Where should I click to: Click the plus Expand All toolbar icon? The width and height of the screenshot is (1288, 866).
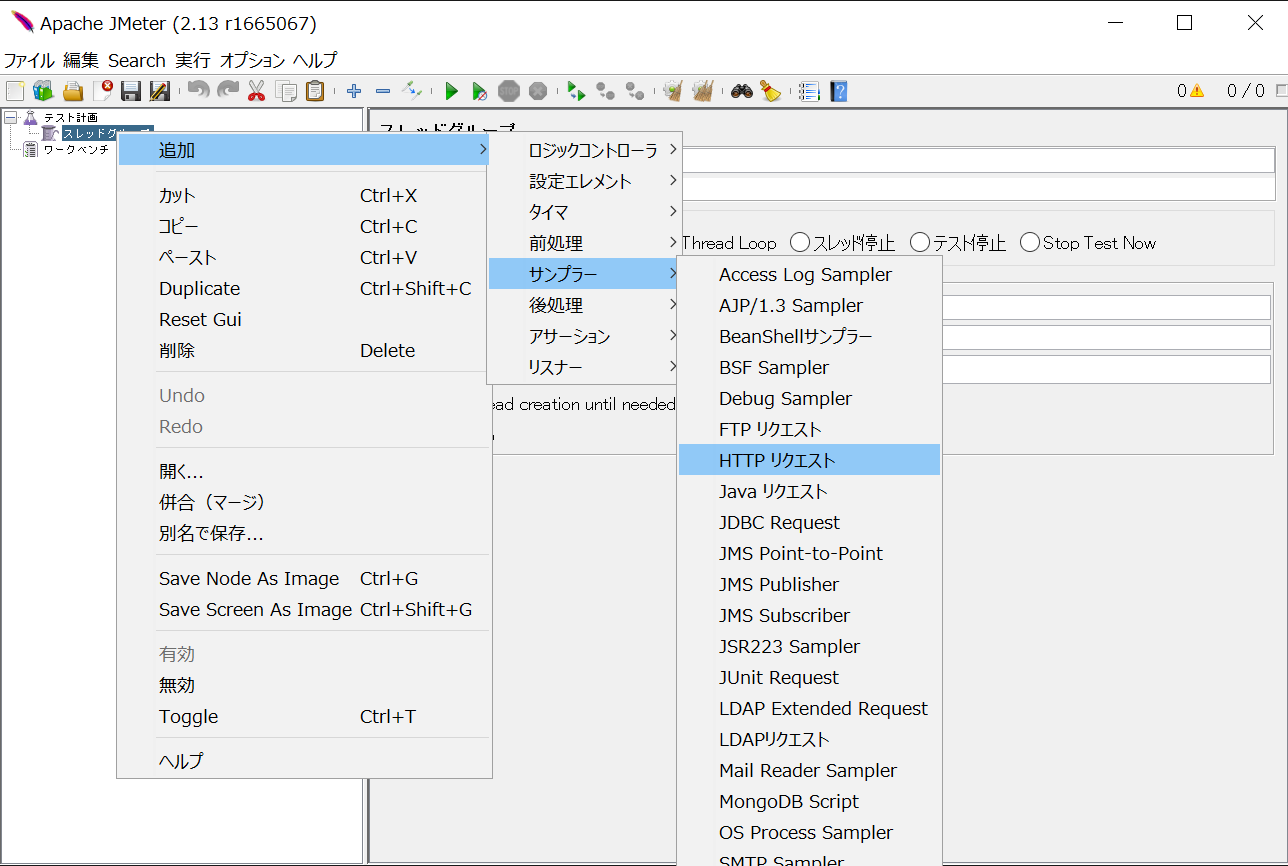coord(353,91)
